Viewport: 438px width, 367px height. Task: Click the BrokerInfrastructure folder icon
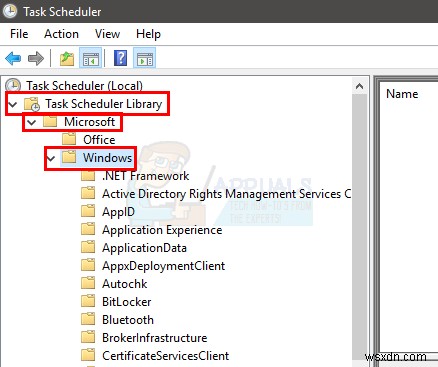pyautogui.click(x=88, y=338)
